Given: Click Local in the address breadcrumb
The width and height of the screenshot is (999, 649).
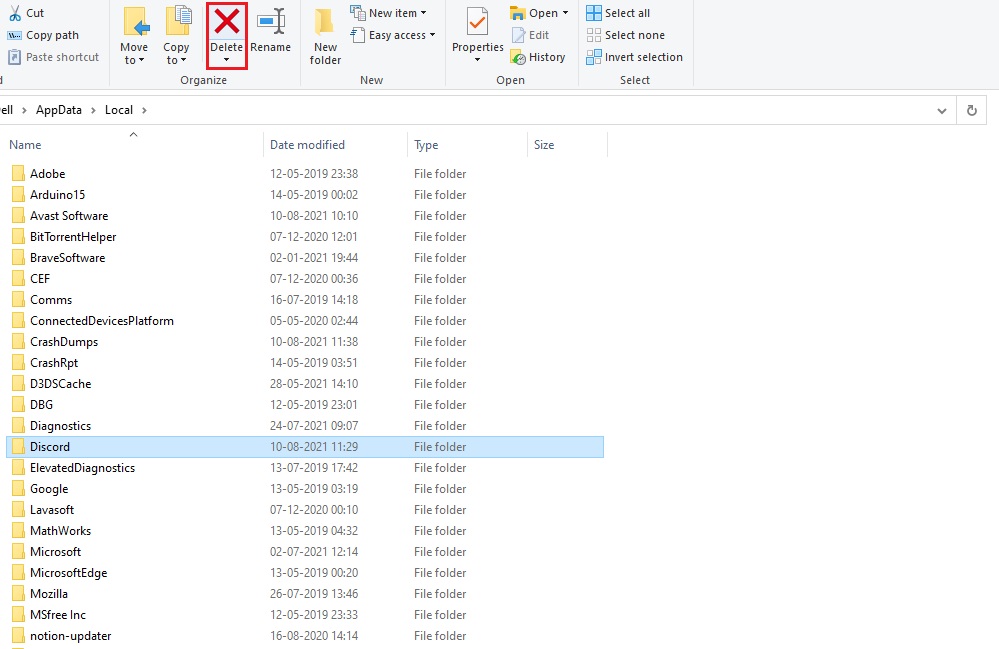Looking at the screenshot, I should click(119, 110).
